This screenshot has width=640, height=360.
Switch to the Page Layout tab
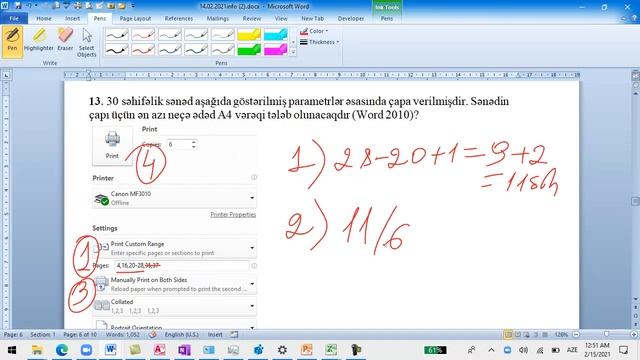coord(135,18)
